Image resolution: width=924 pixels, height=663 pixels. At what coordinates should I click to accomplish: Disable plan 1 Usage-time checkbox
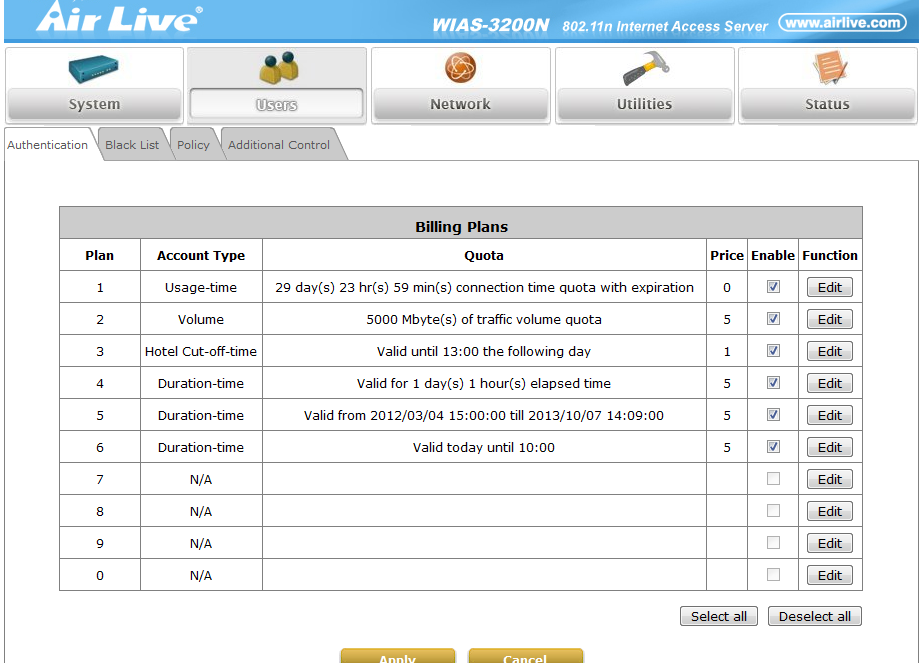(773, 287)
